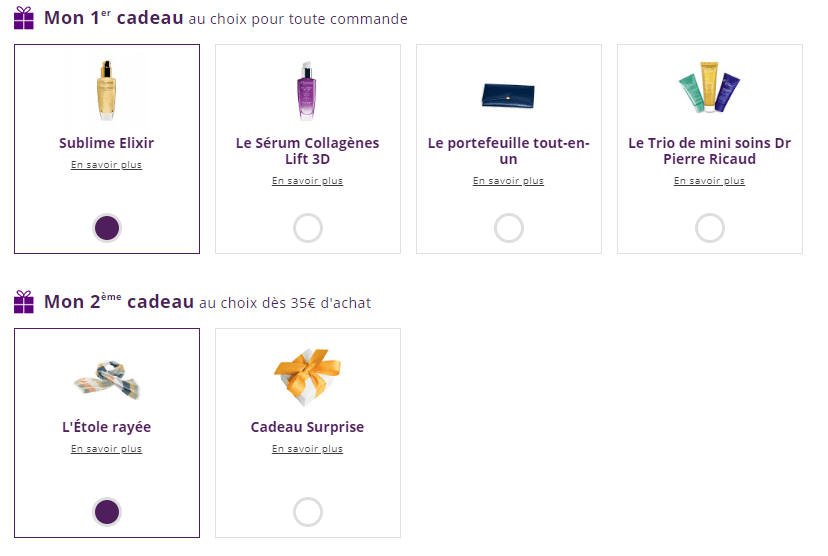Open En savoir plus under the portefeuille

point(509,181)
